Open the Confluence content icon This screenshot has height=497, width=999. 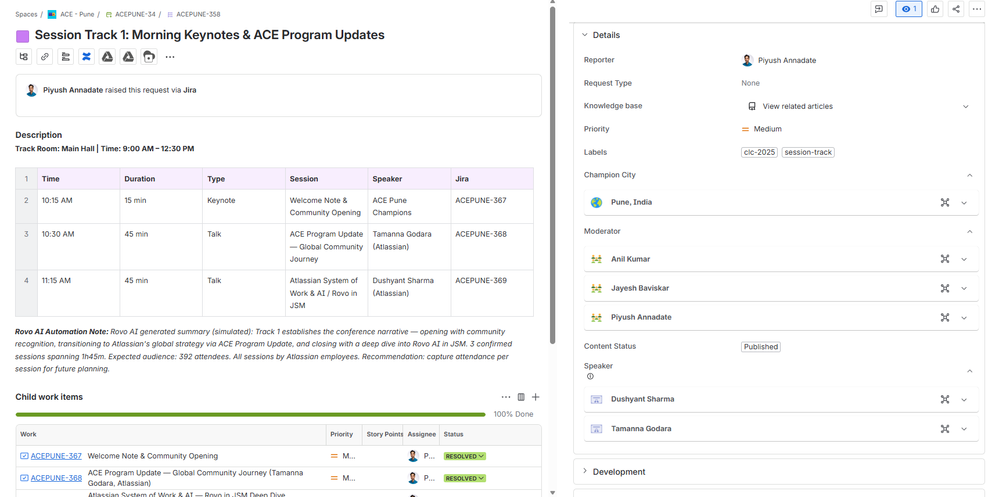coord(87,57)
